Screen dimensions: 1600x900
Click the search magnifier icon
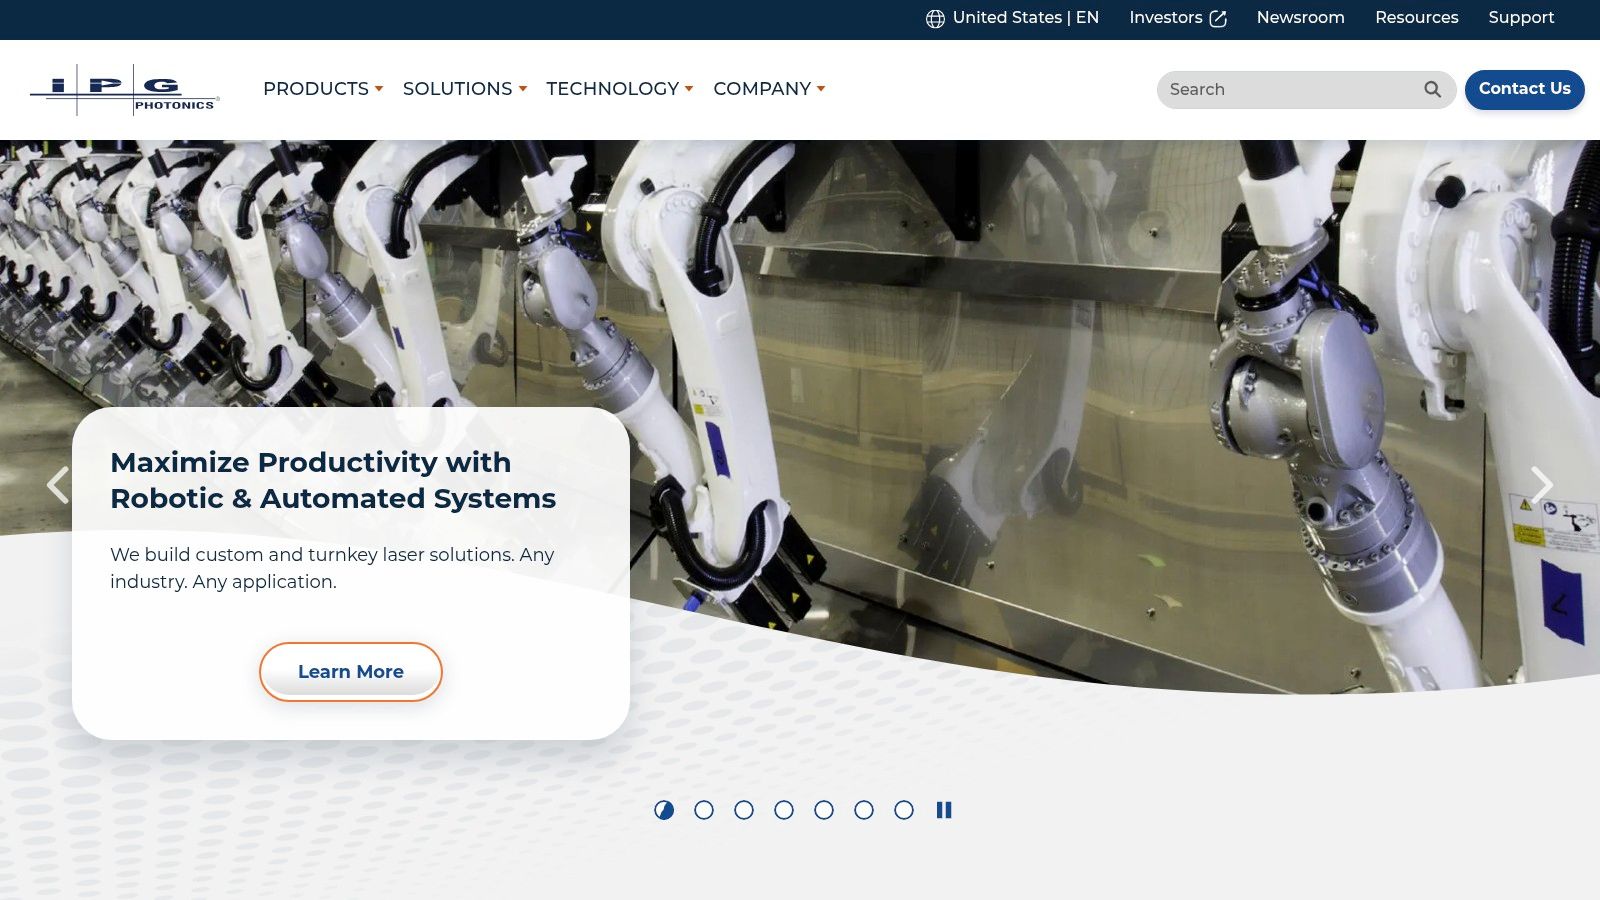pos(1432,89)
